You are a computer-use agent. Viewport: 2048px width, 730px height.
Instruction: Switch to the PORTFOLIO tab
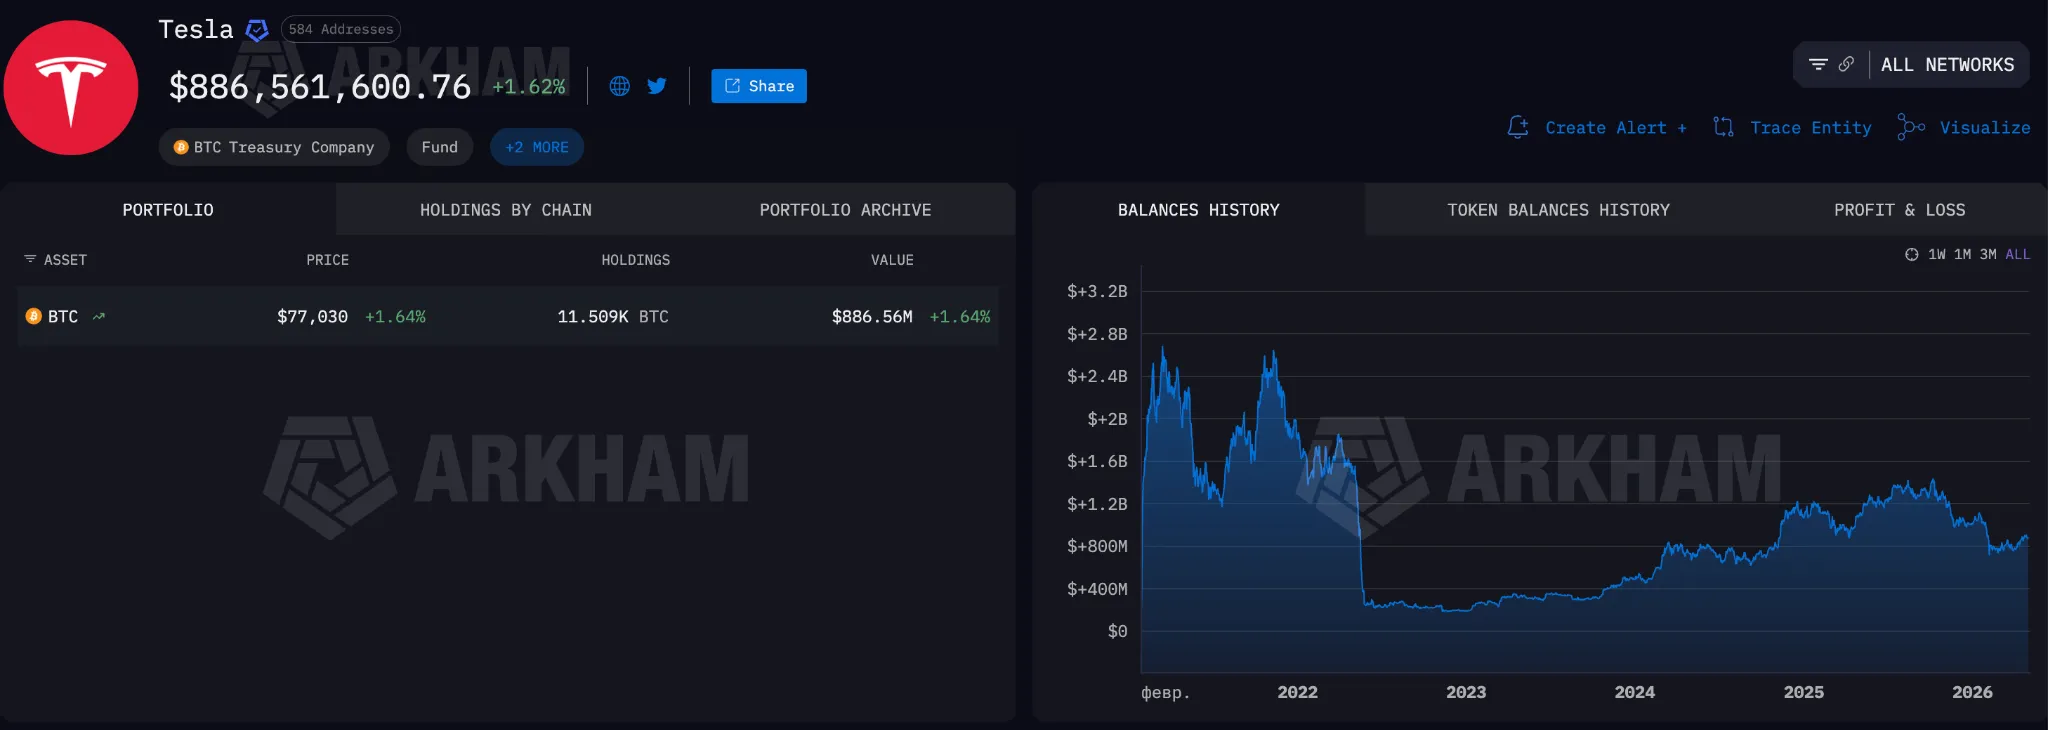point(168,210)
